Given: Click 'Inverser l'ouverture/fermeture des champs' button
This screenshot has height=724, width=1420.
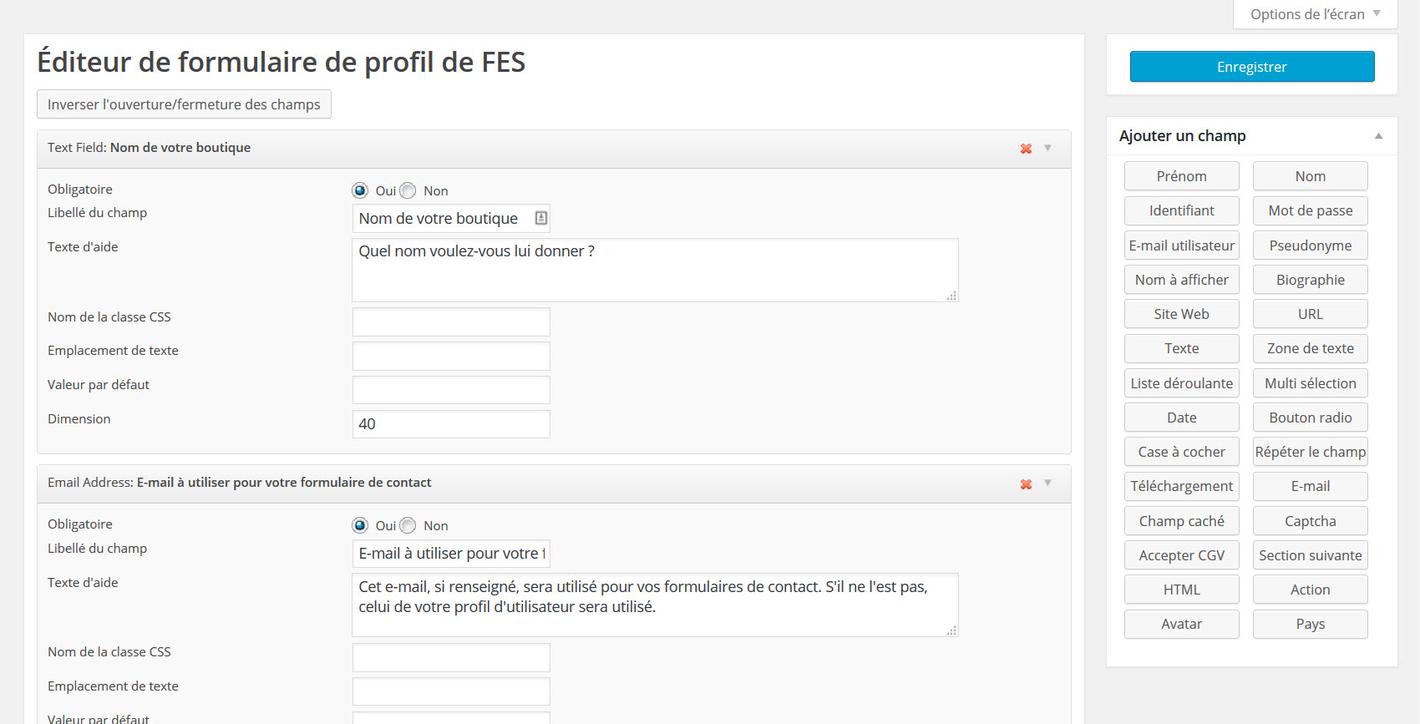Looking at the screenshot, I should (184, 104).
